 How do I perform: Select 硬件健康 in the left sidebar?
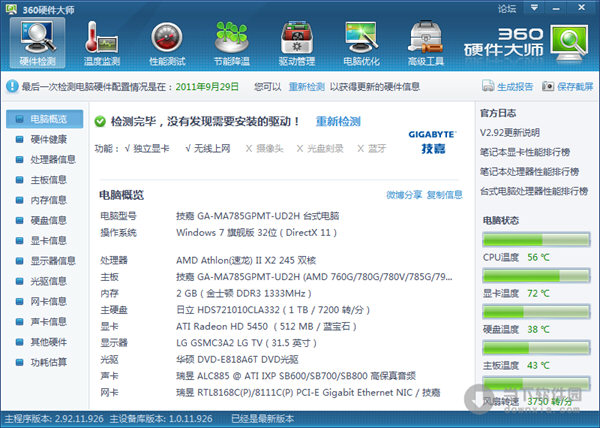(47, 139)
